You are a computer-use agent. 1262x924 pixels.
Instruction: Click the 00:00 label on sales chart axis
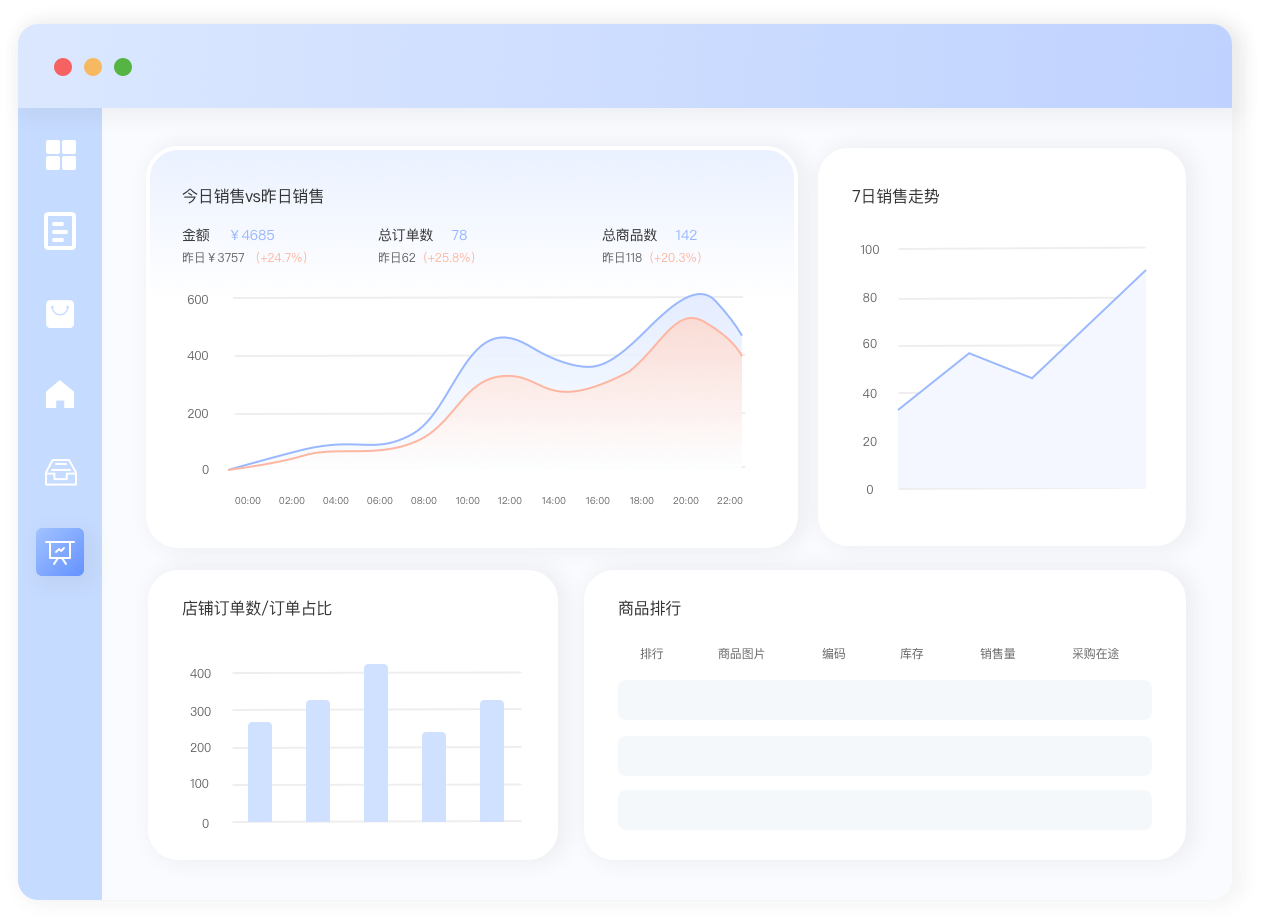point(248,500)
